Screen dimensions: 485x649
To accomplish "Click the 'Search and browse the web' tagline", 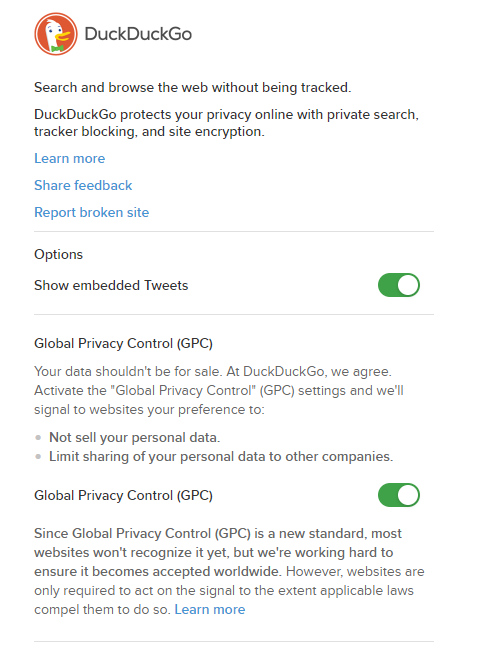I will (192, 88).
